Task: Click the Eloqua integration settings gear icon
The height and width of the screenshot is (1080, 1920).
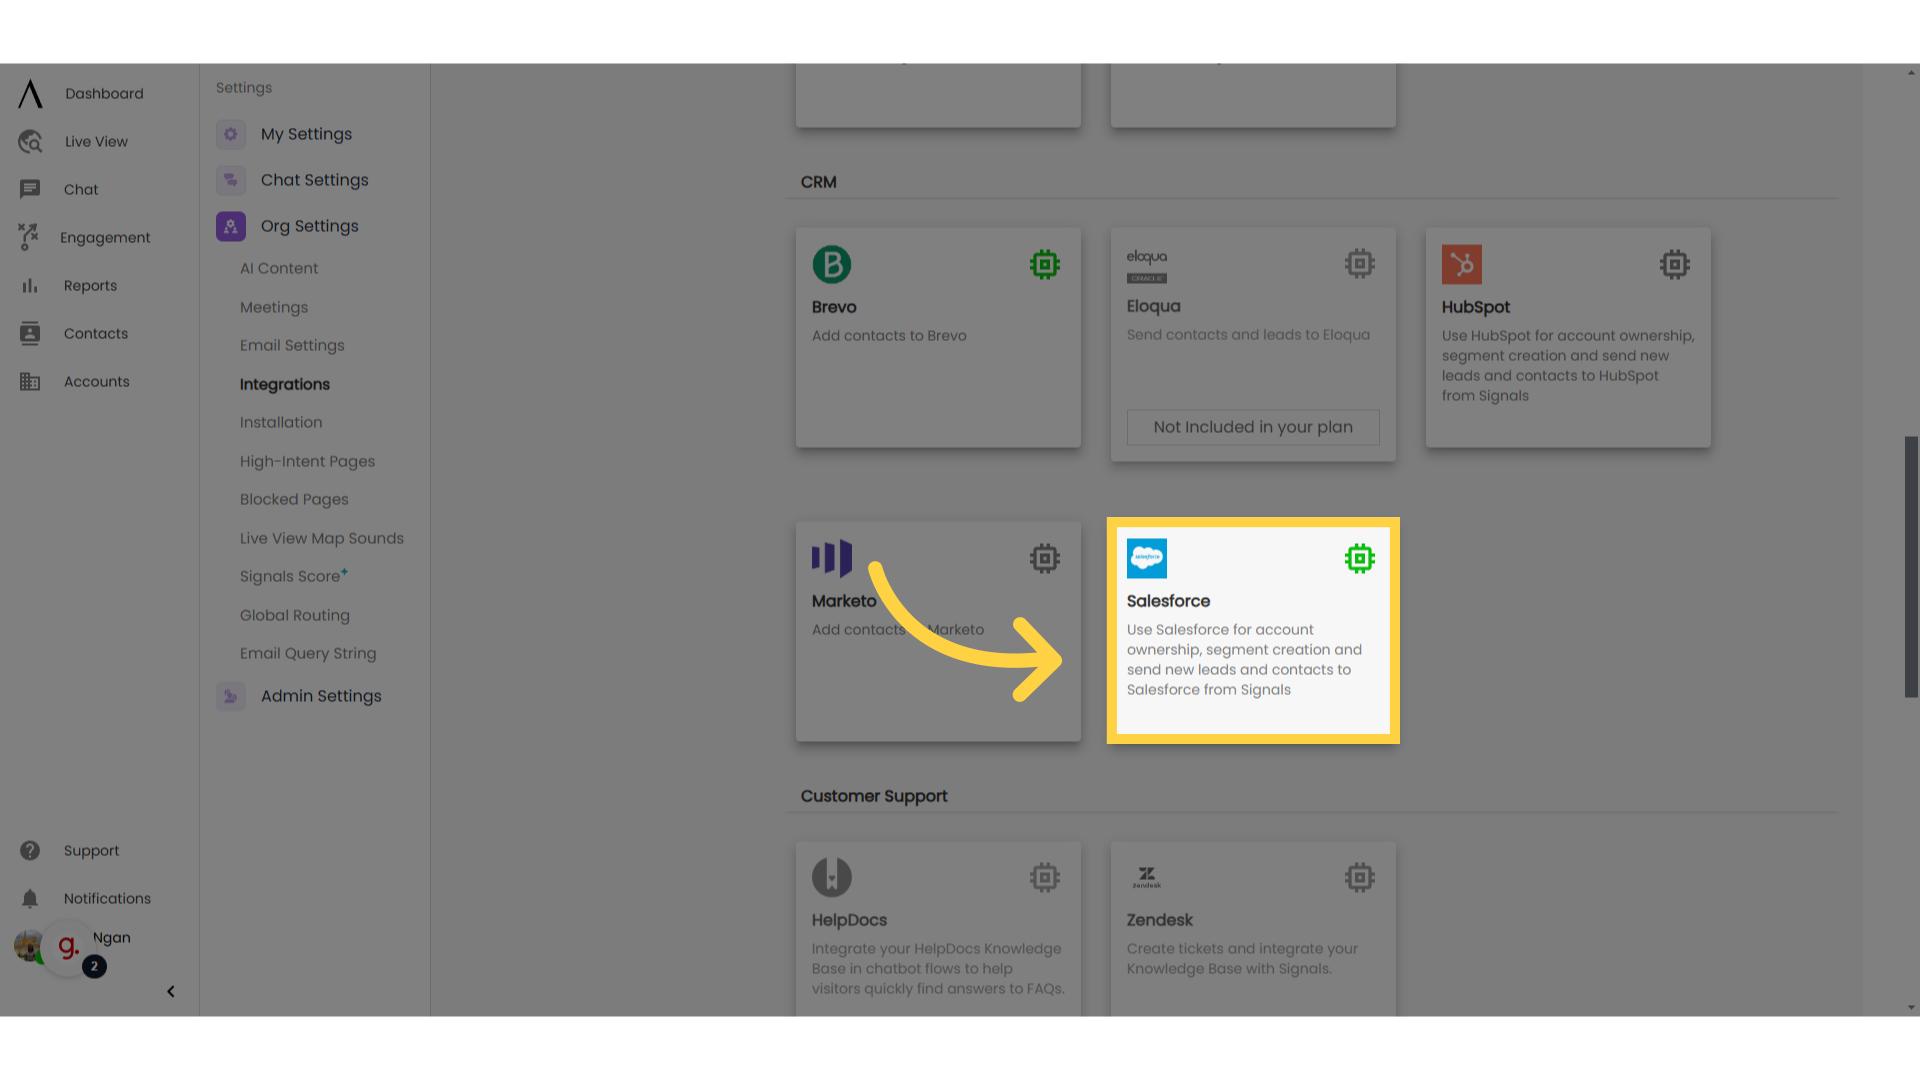Action: (x=1360, y=264)
